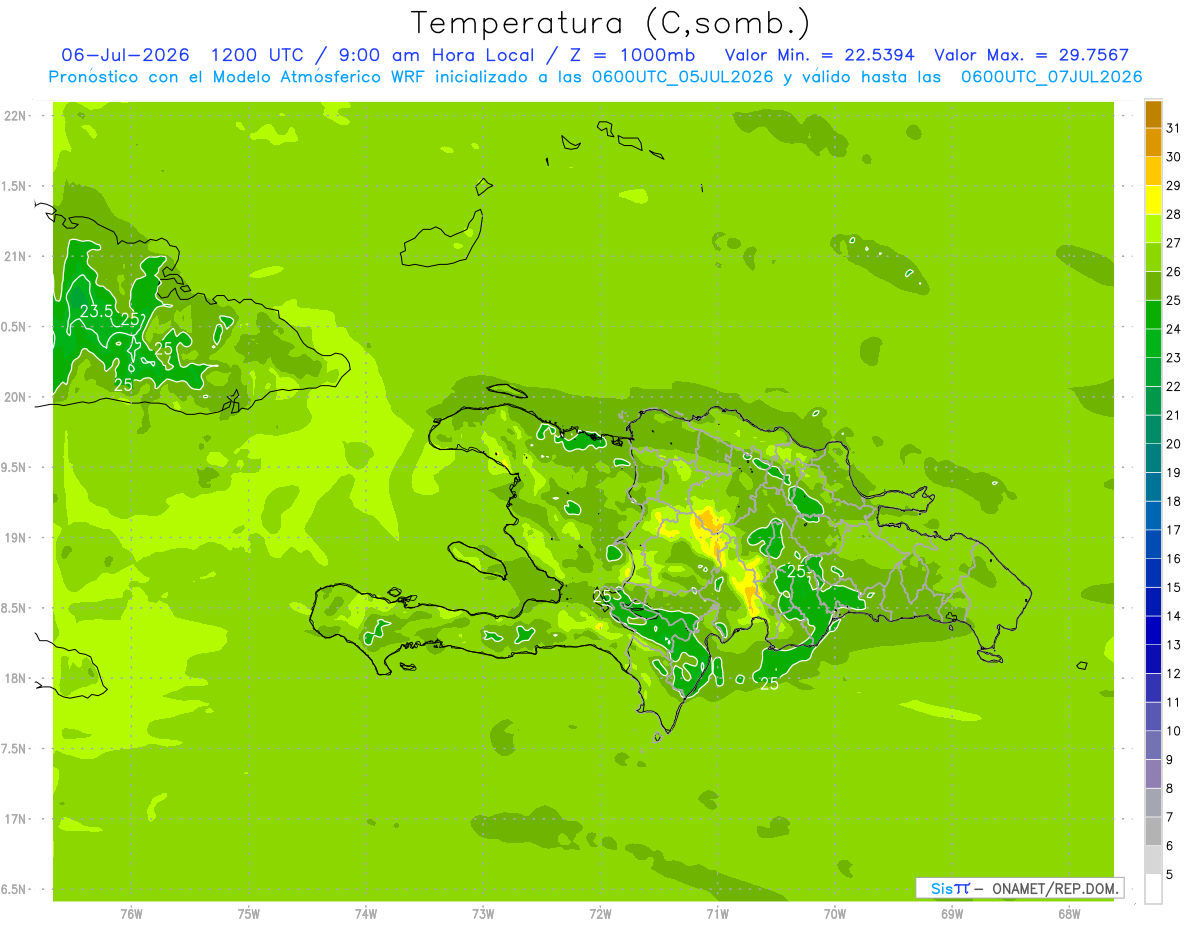The image size is (1200, 927).
Task: Pick the white swatch below 5
Action: point(1153,889)
